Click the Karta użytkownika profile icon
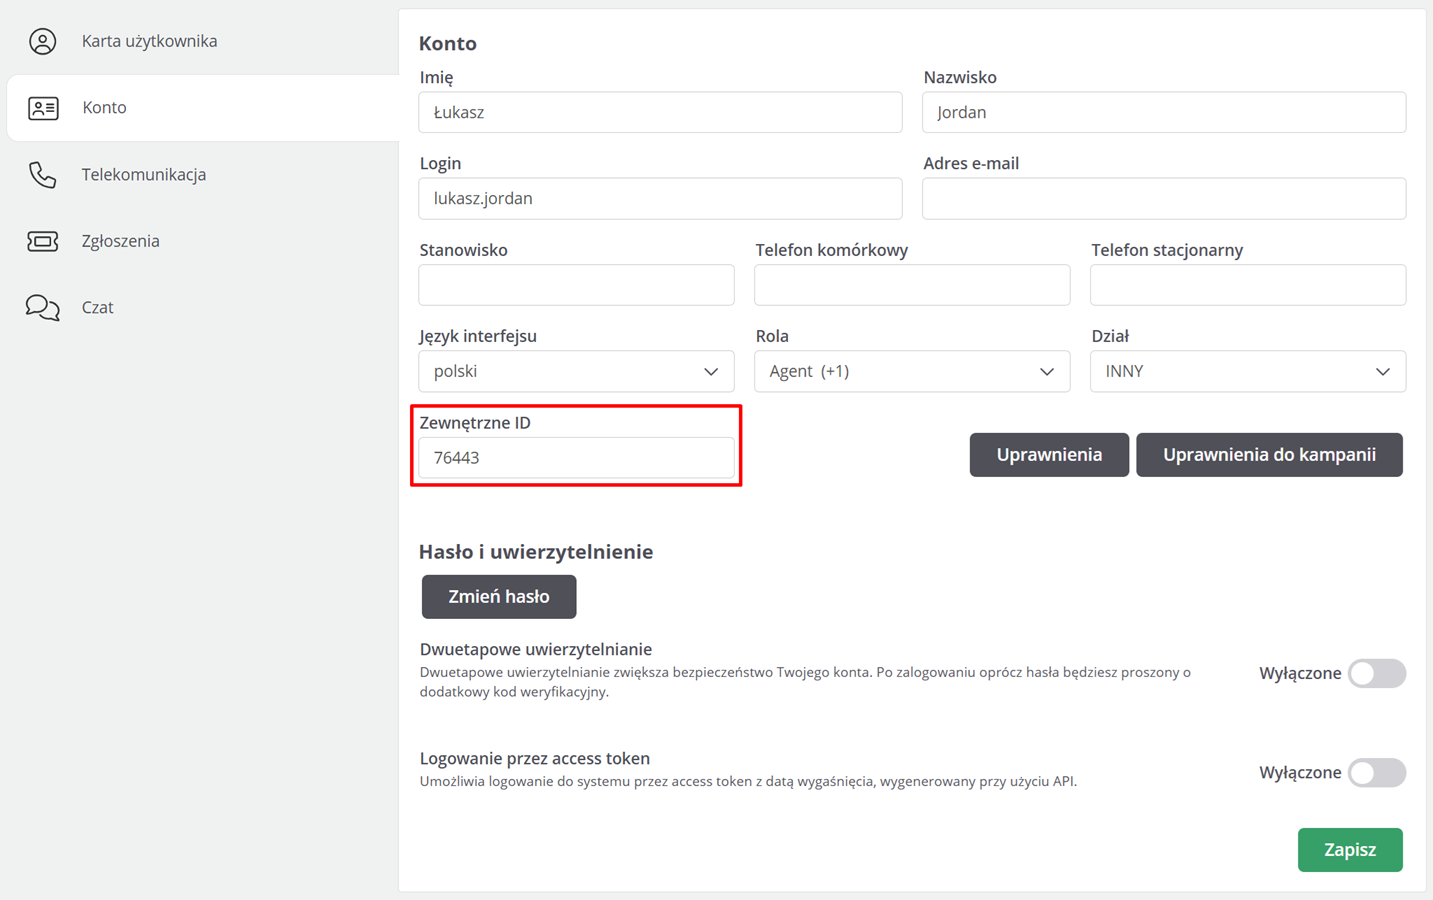The width and height of the screenshot is (1433, 900). 42,41
